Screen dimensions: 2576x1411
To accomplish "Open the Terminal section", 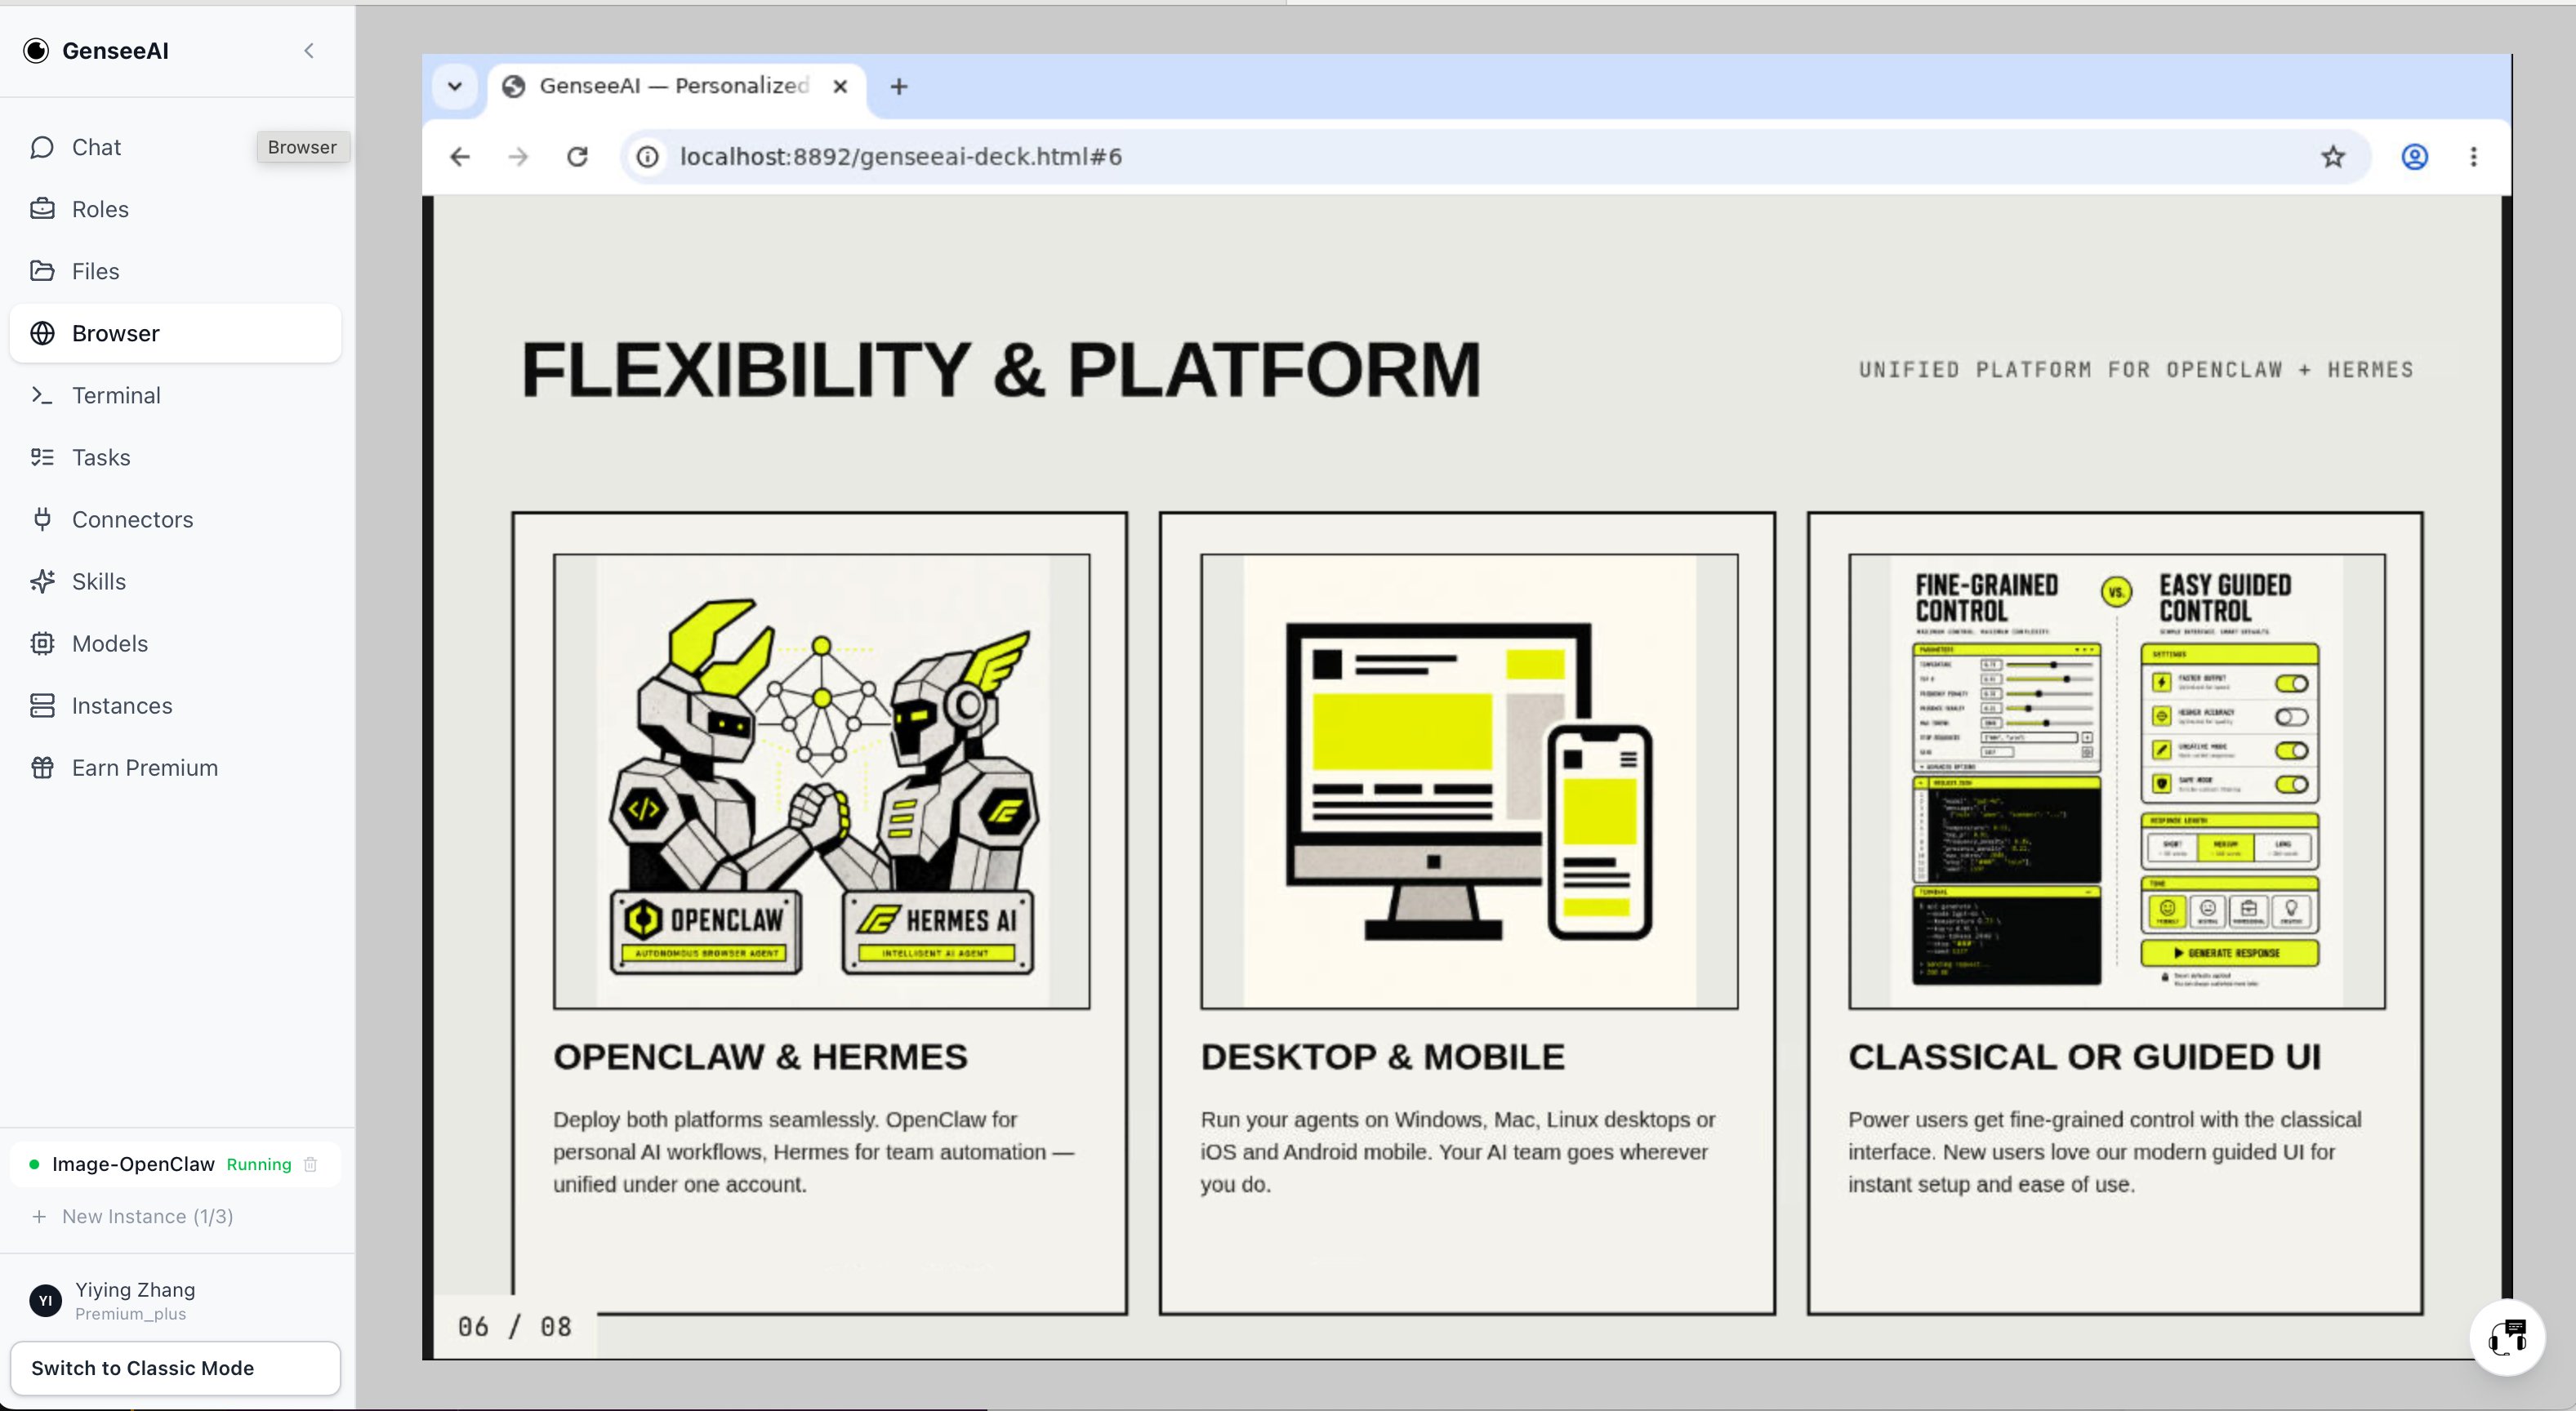I will click(175, 395).
